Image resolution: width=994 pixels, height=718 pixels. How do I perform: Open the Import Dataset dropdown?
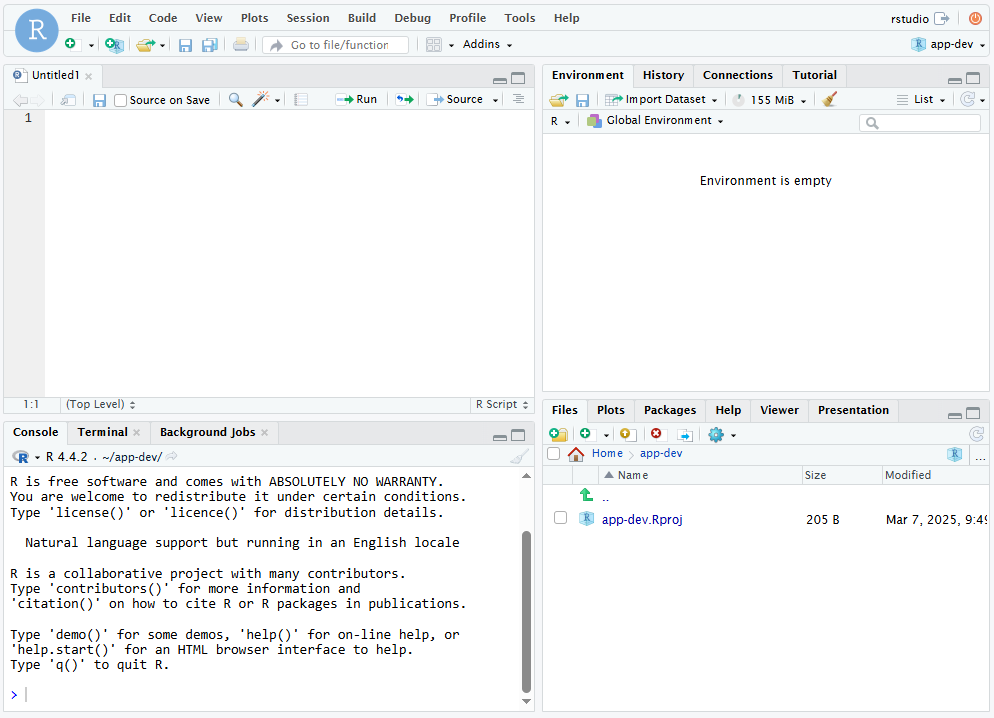click(x=661, y=99)
